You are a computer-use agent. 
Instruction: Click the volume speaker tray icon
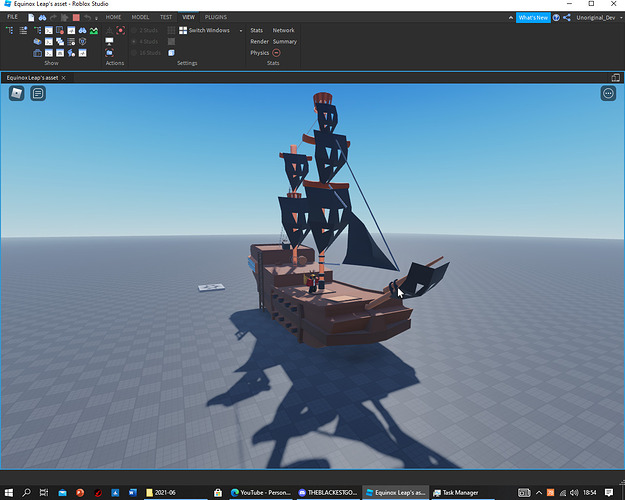(x=574, y=492)
